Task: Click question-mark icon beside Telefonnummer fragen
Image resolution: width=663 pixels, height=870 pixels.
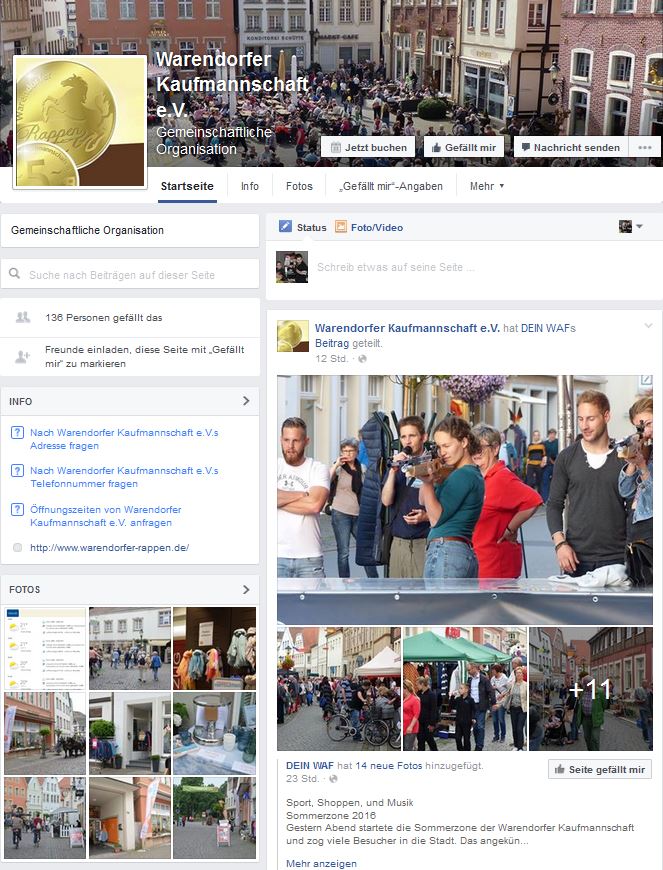Action: pyautogui.click(x=17, y=471)
